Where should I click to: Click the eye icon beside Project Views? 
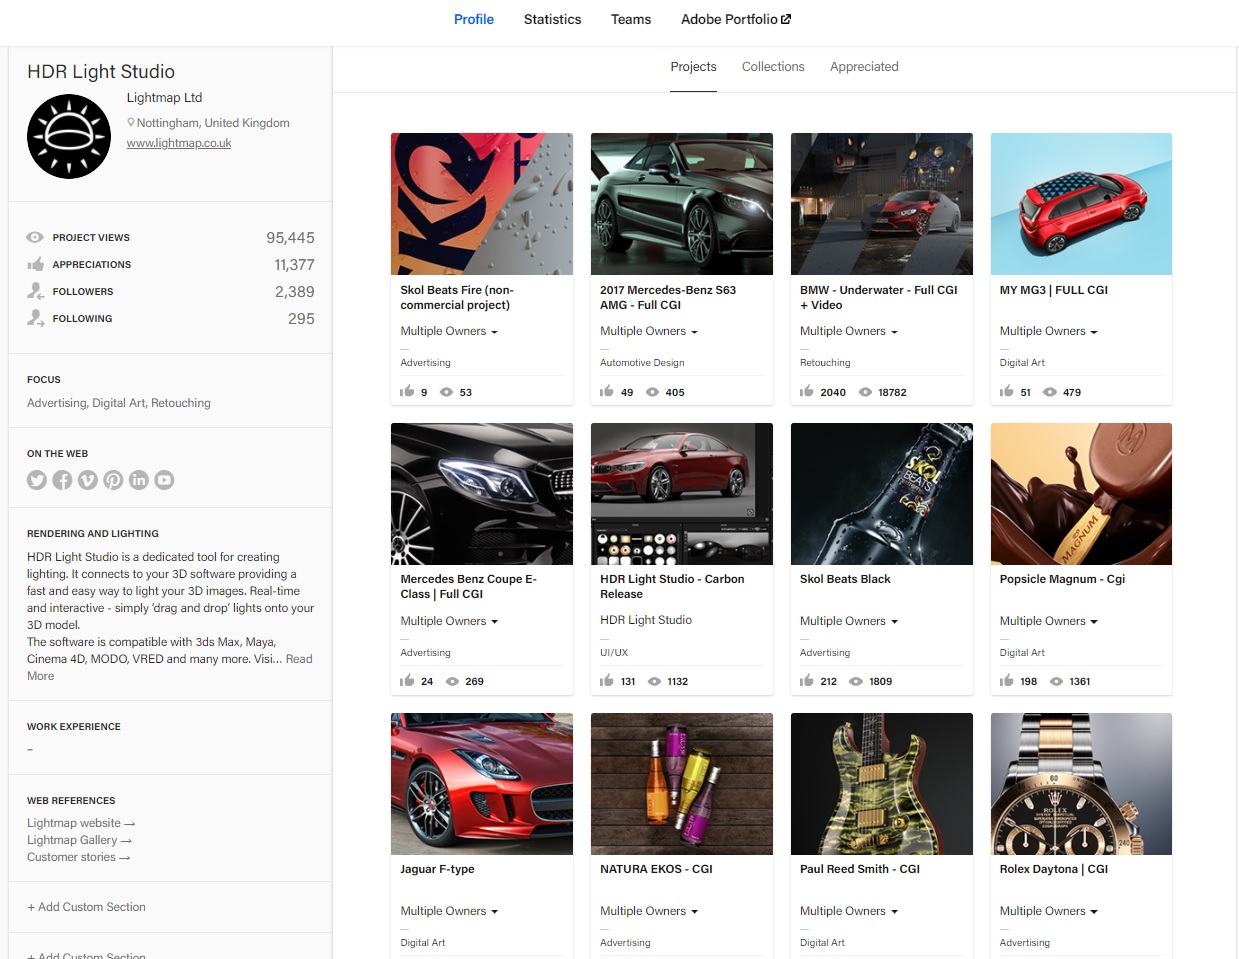[x=35, y=237]
